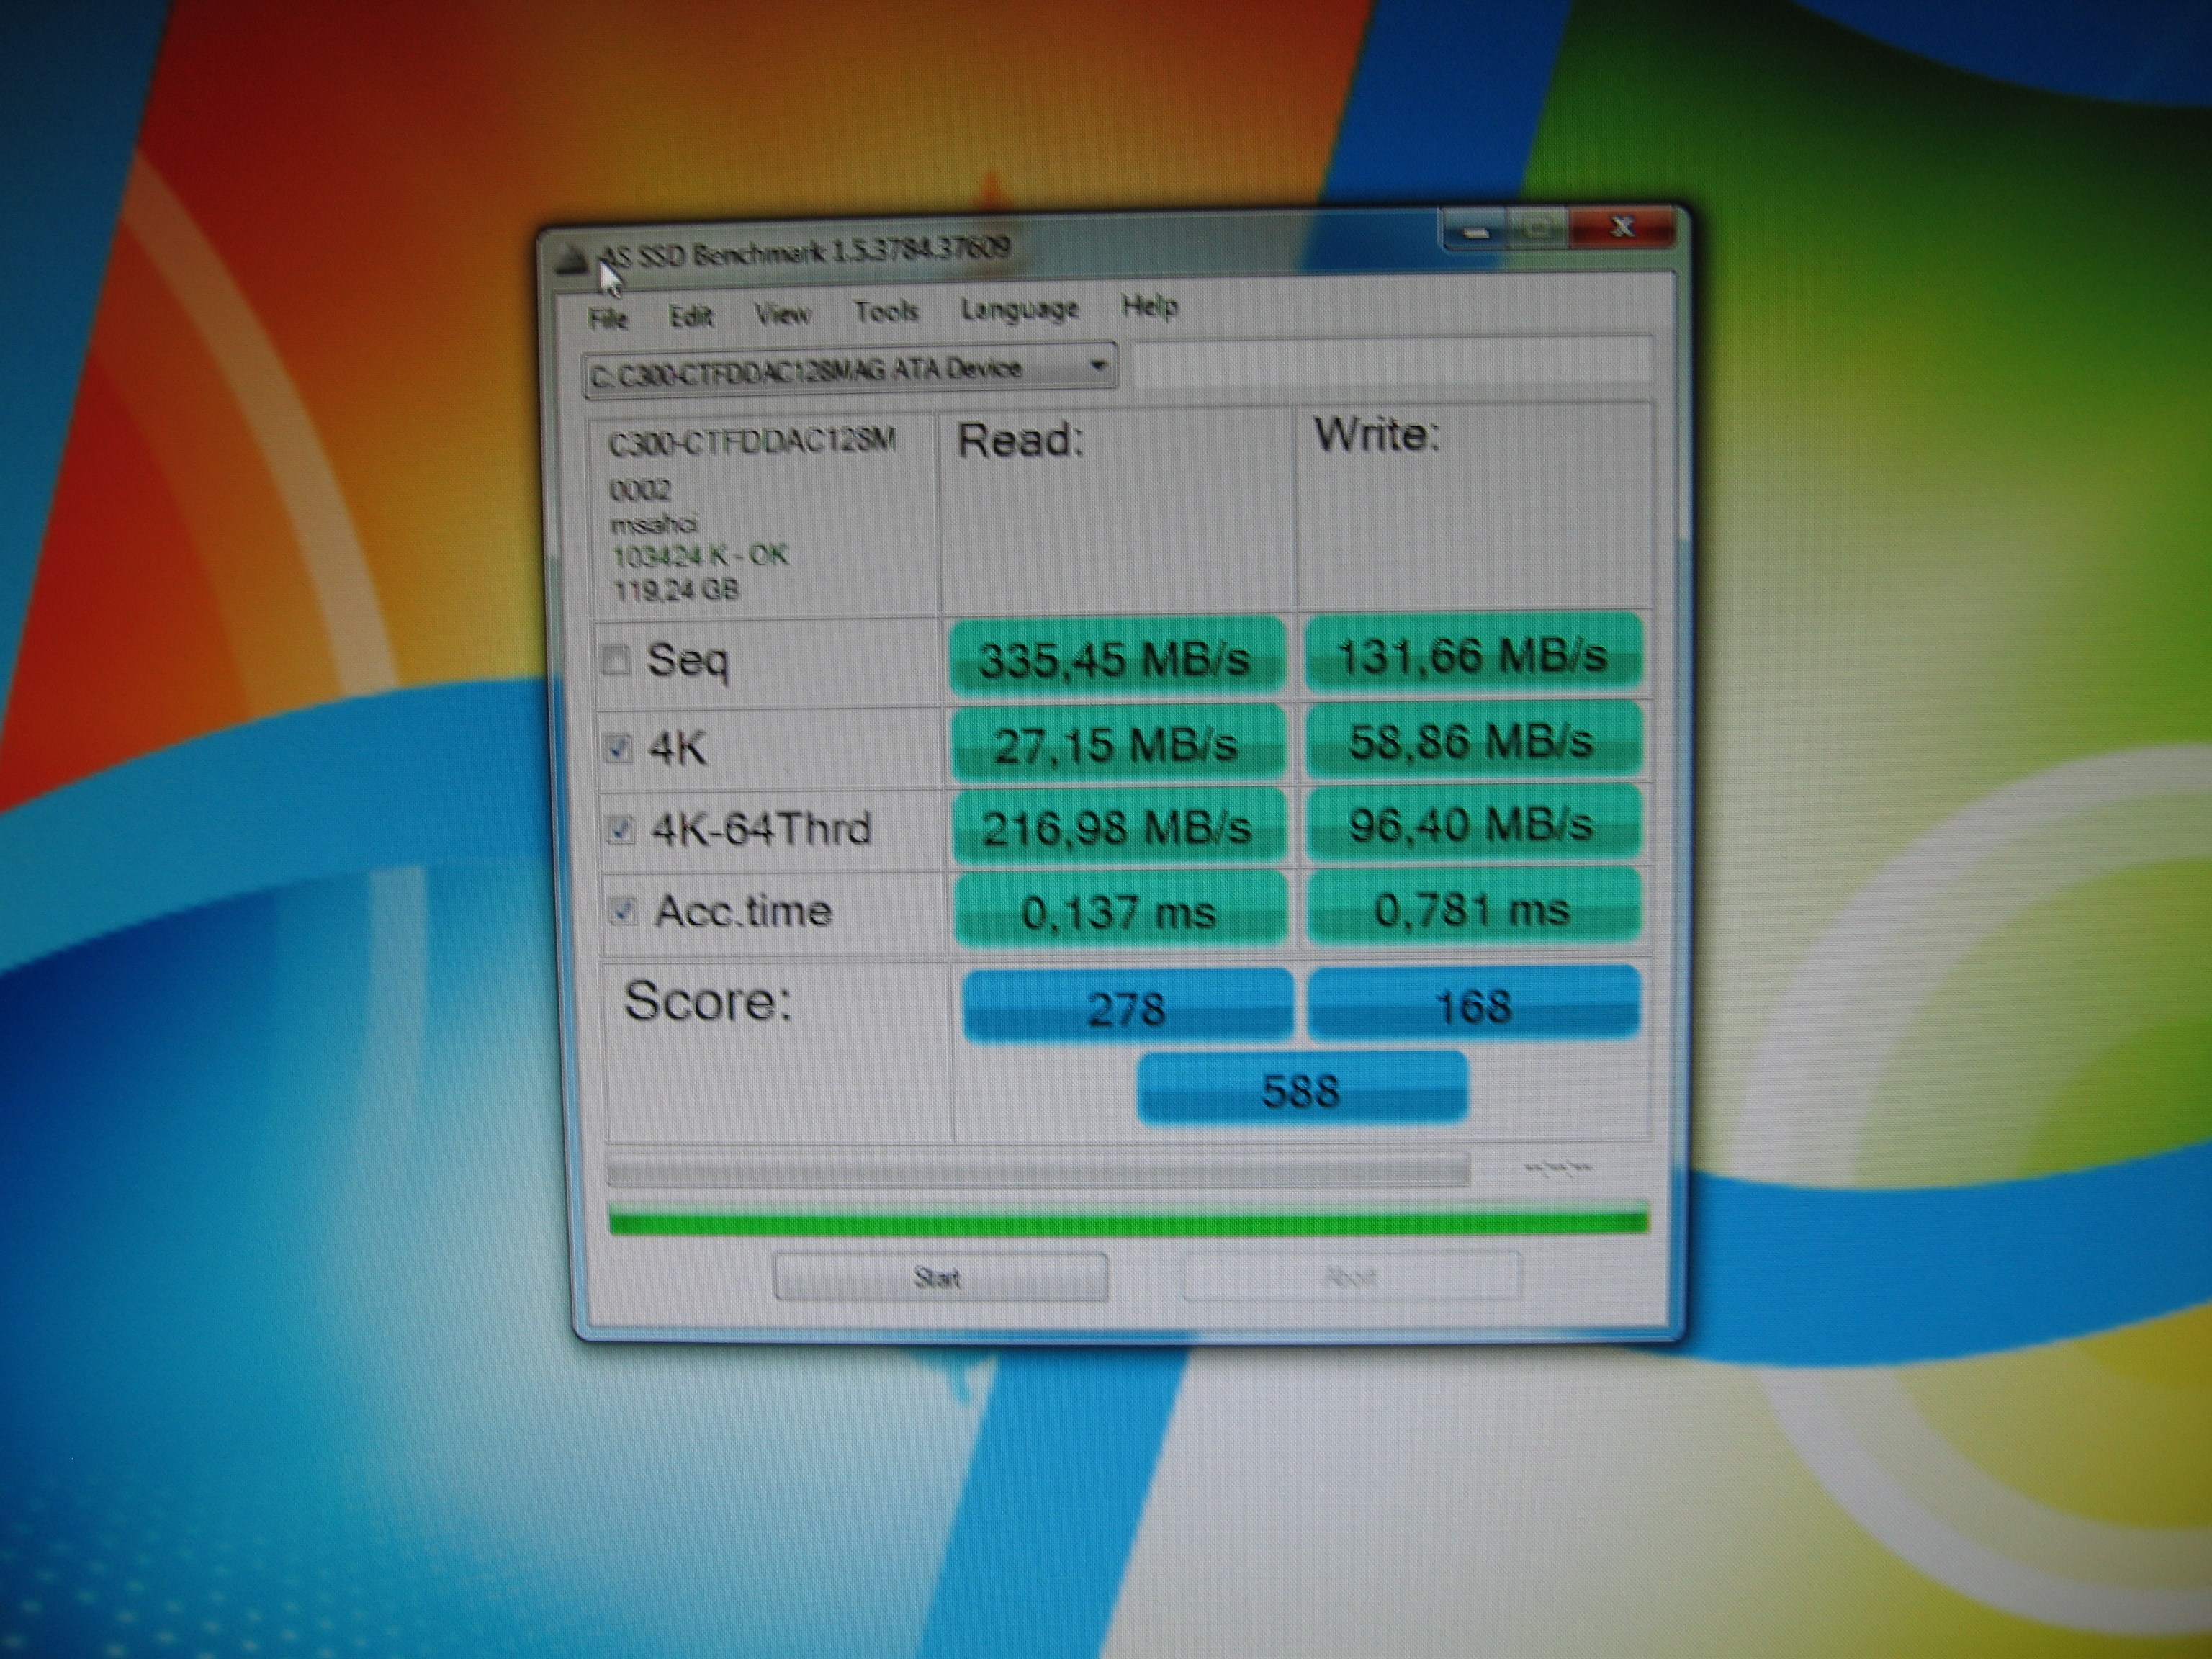The image size is (2212, 1659).
Task: Toggle the Acc.time test checkbox
Action: [x=623, y=911]
